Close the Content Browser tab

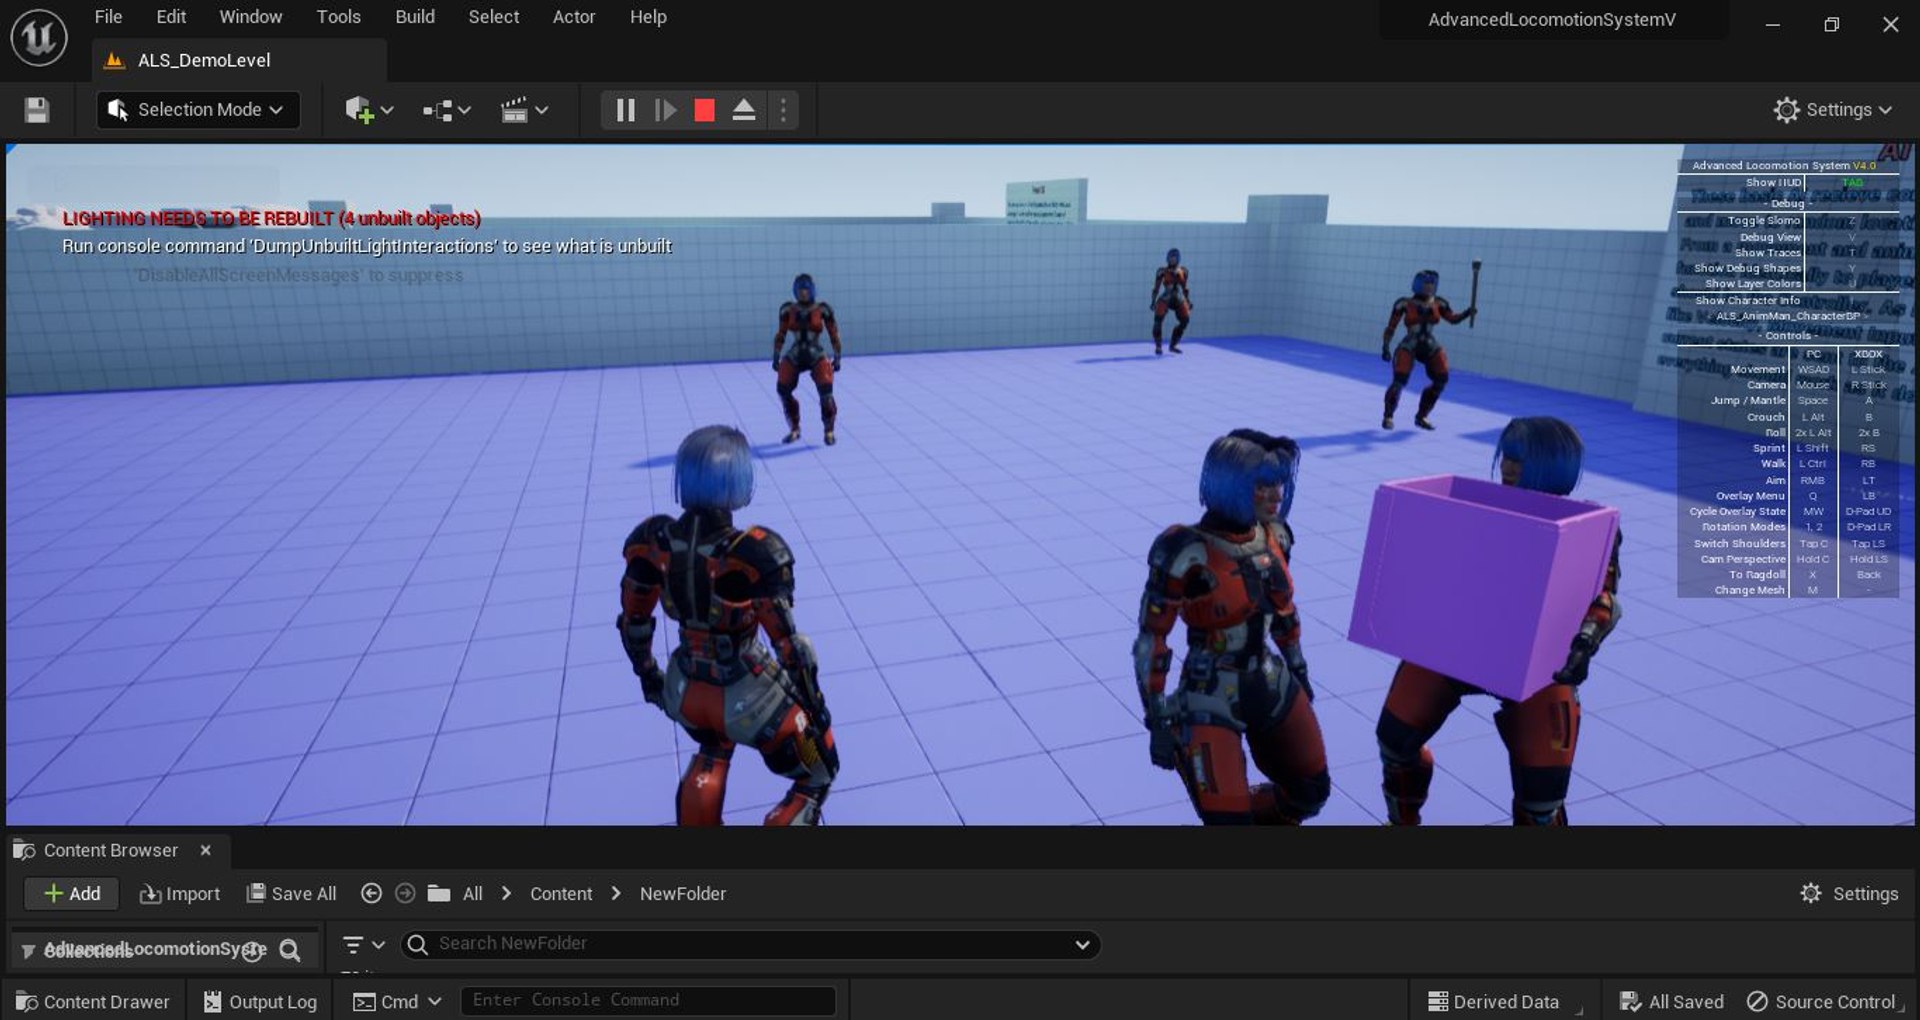(x=205, y=850)
